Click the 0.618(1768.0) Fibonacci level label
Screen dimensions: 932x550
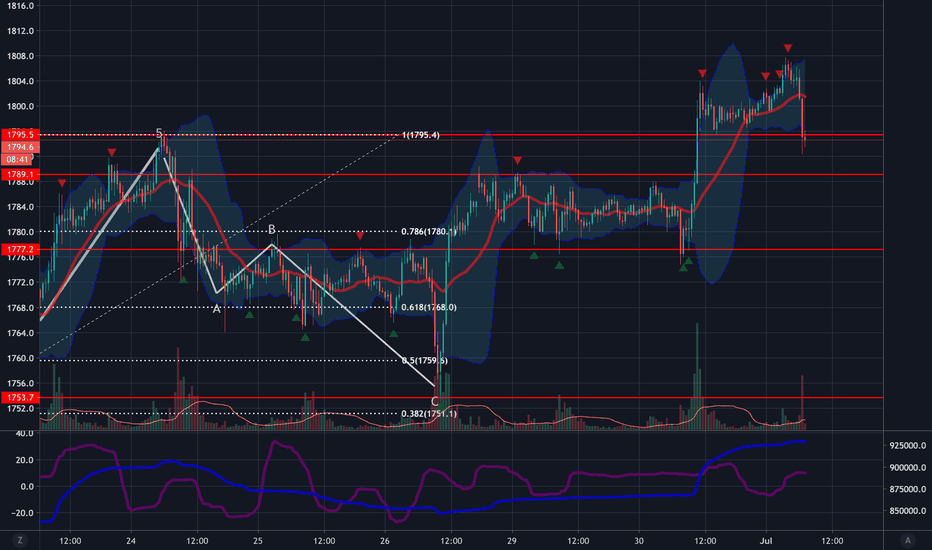point(429,307)
